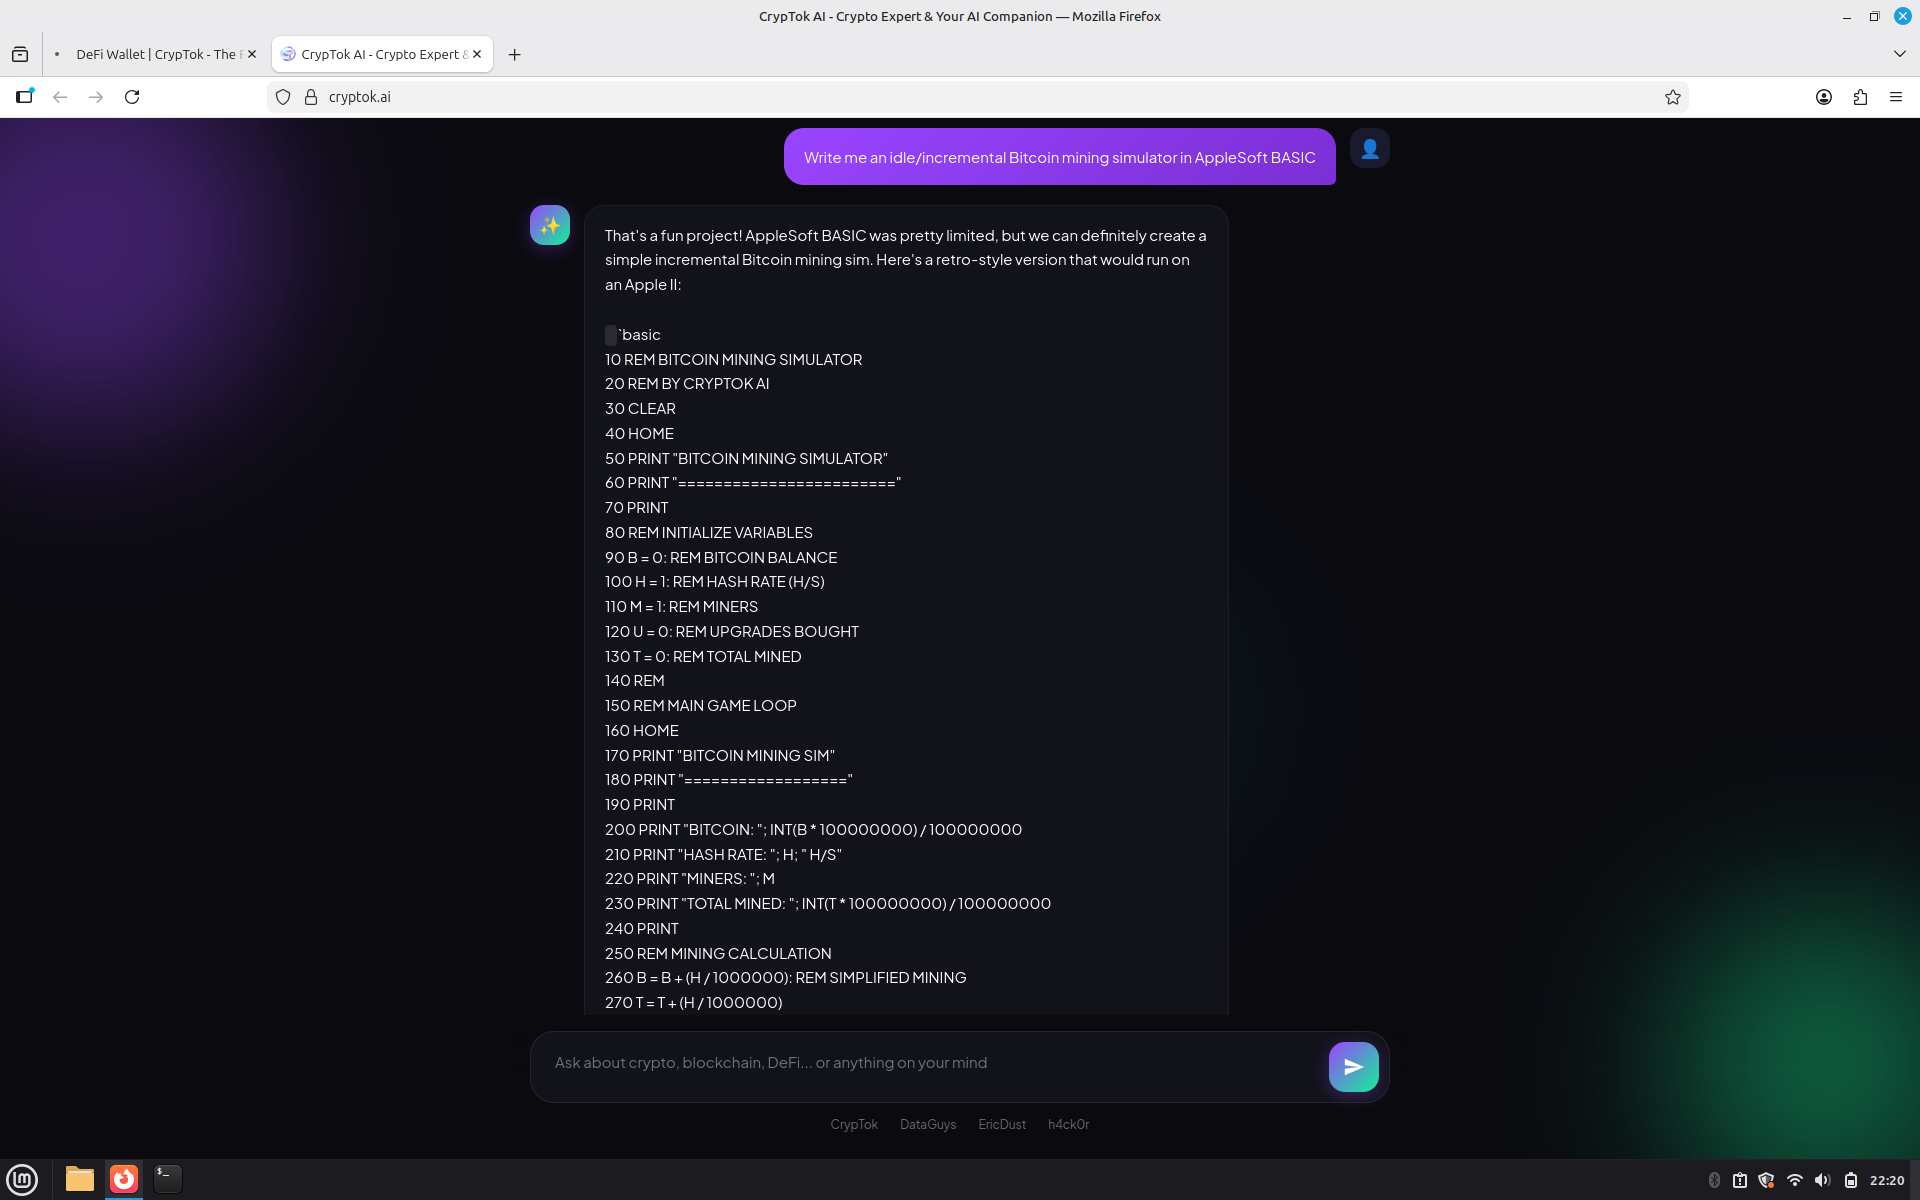Bookmark this page with the star icon

point(1672,97)
